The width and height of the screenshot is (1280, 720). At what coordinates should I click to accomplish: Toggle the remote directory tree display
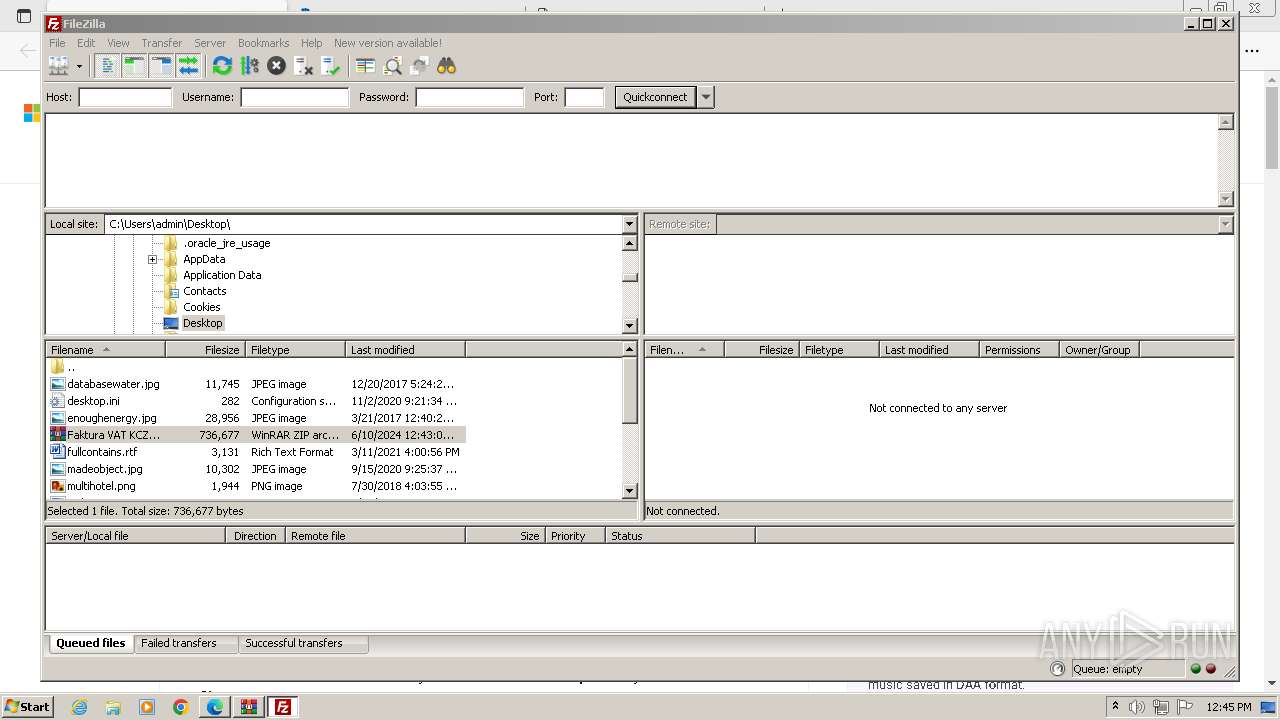(161, 66)
